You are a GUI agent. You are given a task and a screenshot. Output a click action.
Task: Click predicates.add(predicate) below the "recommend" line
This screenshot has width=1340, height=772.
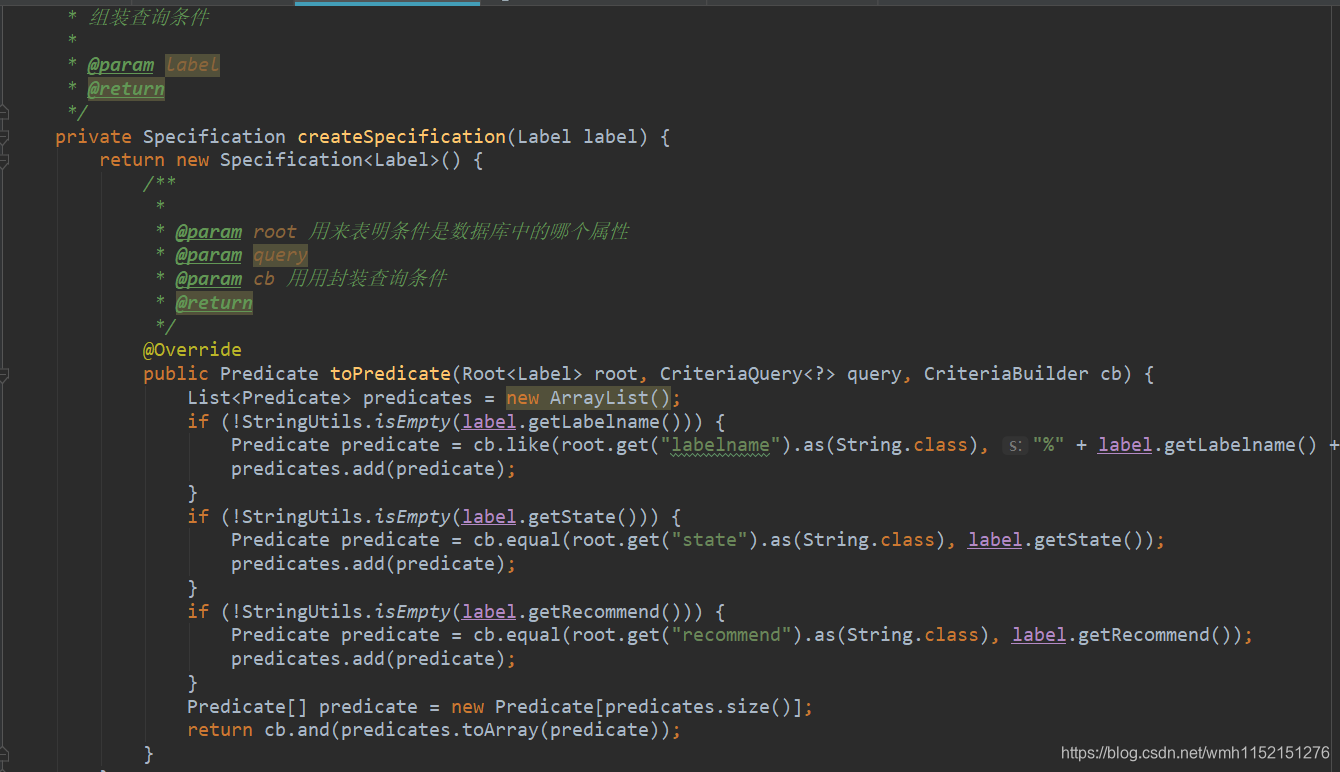(368, 659)
